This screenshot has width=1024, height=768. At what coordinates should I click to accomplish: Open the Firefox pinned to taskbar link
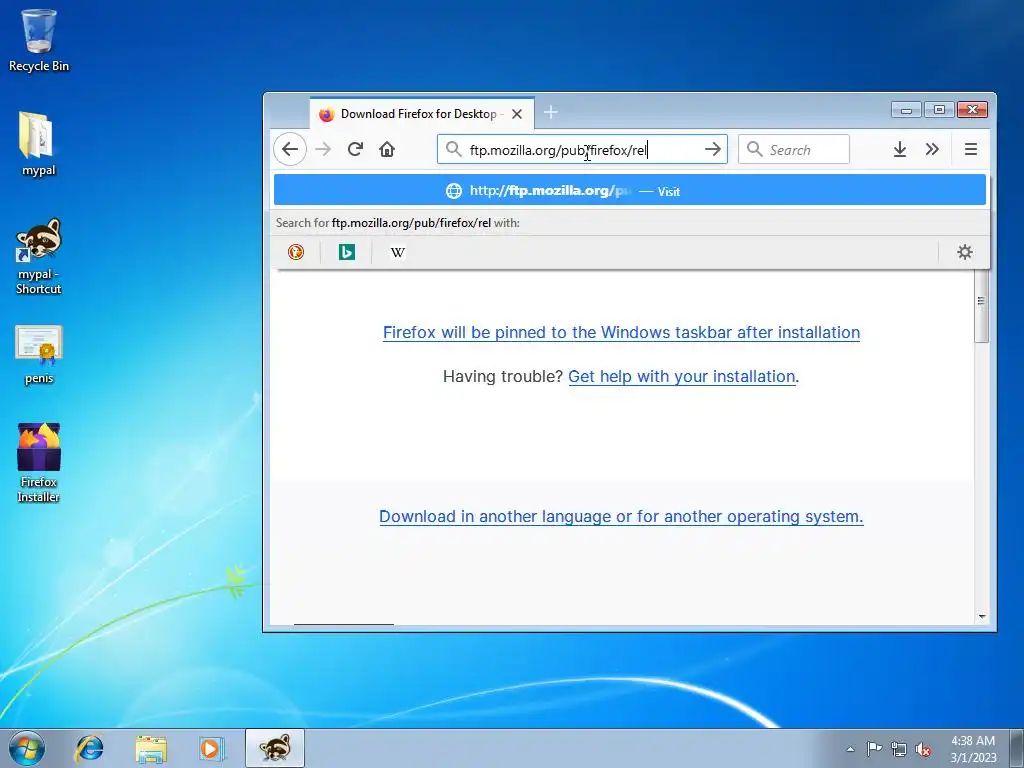tap(621, 332)
